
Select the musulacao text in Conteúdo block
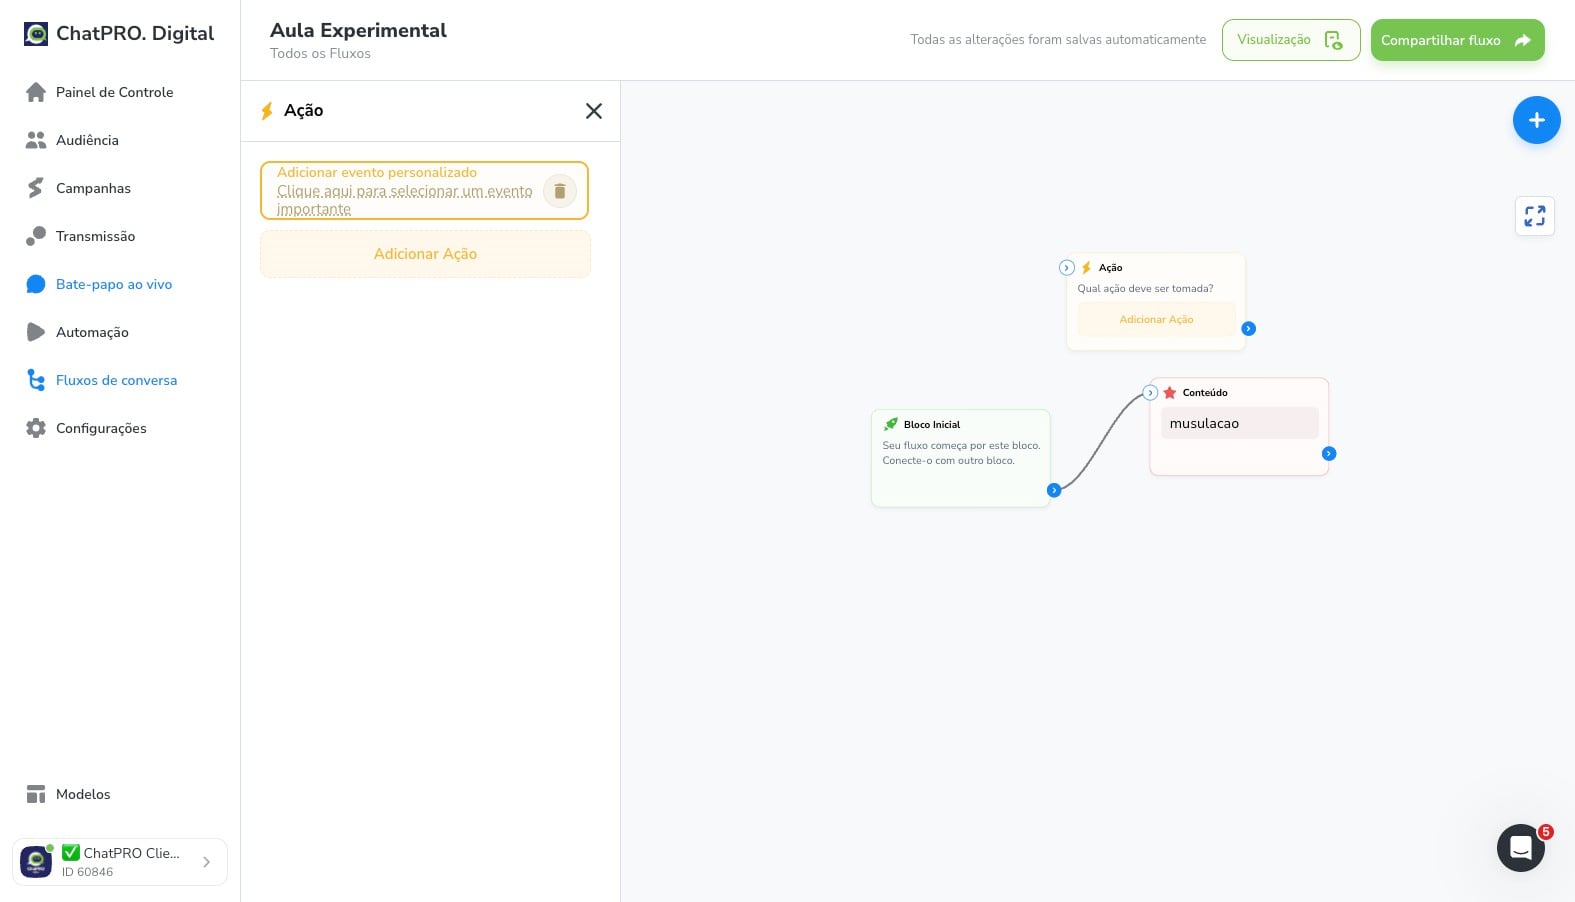1204,424
